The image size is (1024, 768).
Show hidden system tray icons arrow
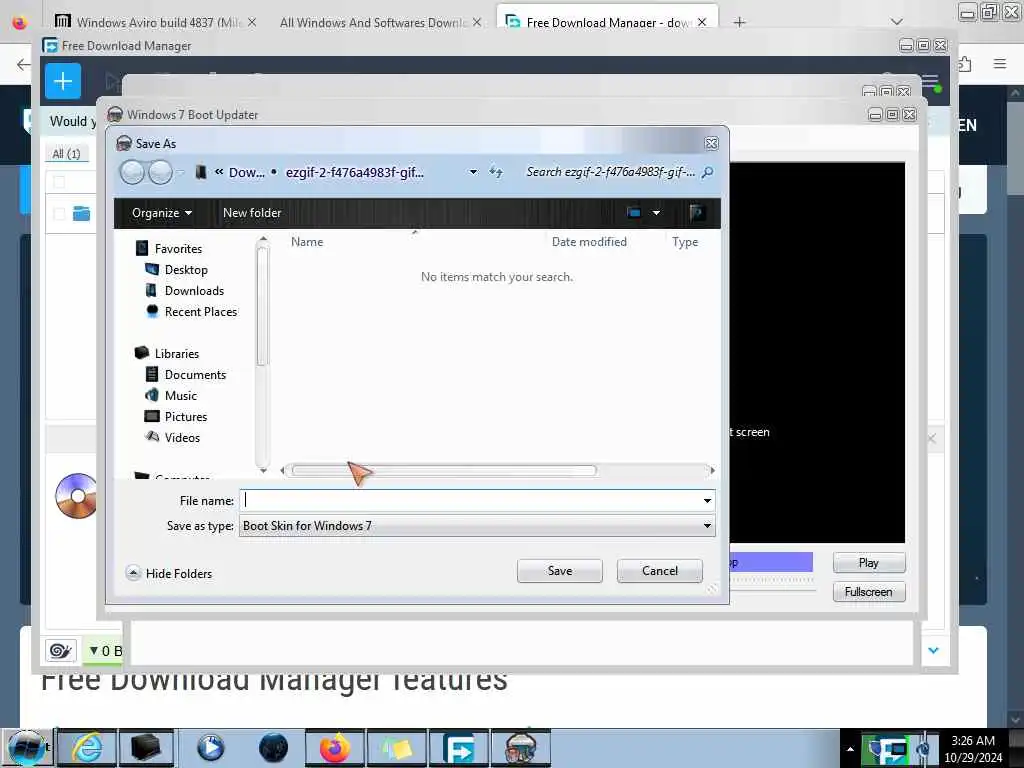(x=850, y=749)
